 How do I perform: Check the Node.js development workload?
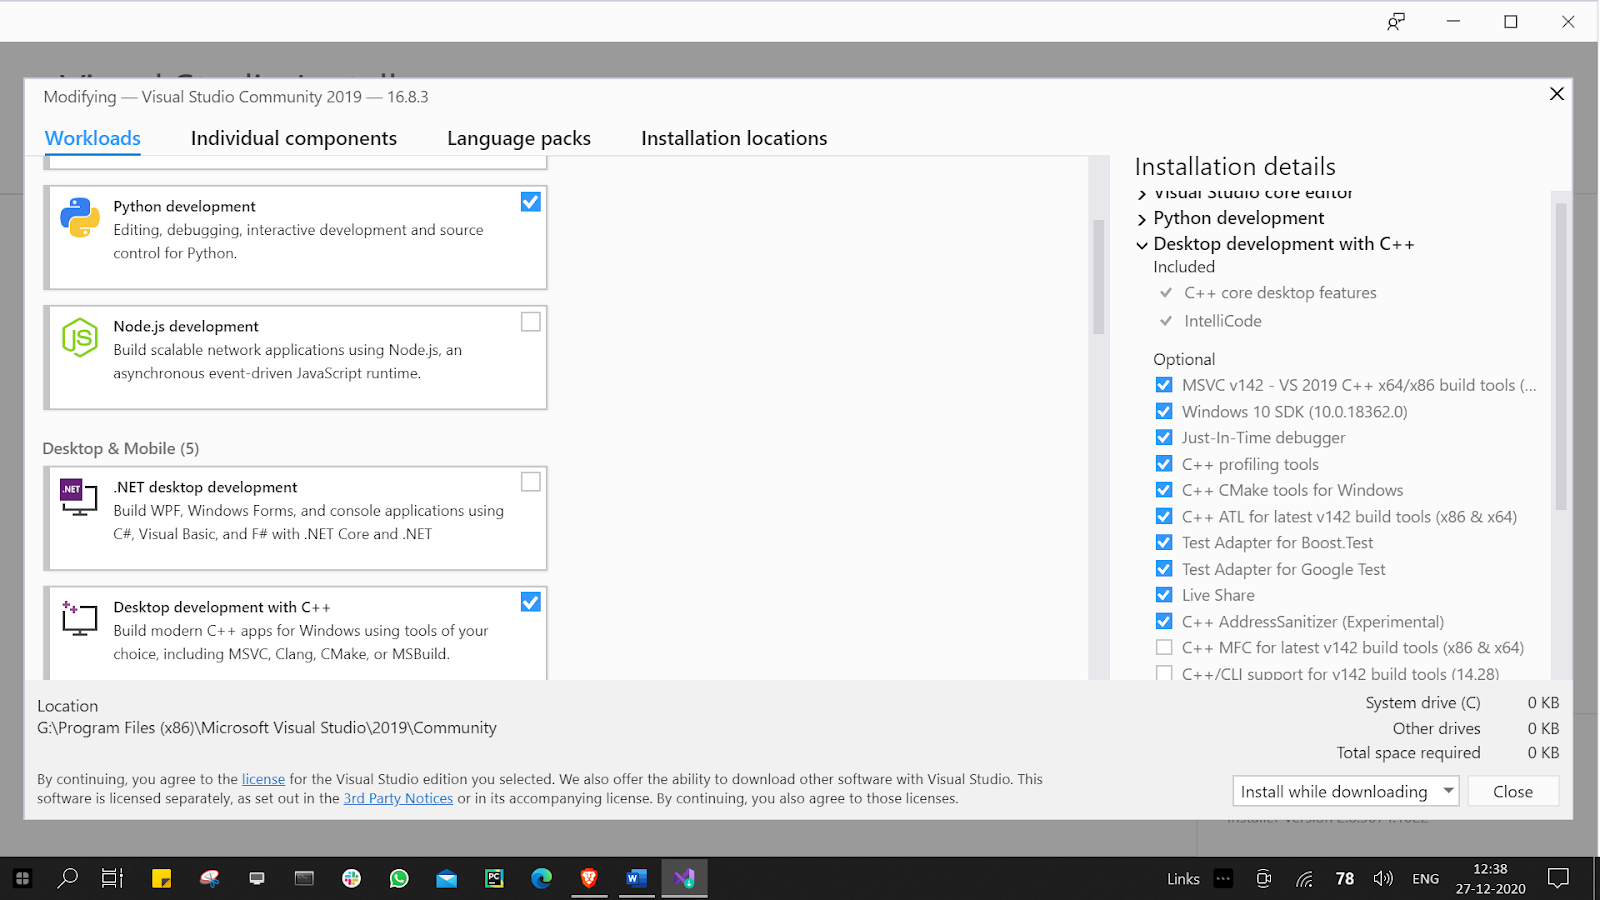531,322
